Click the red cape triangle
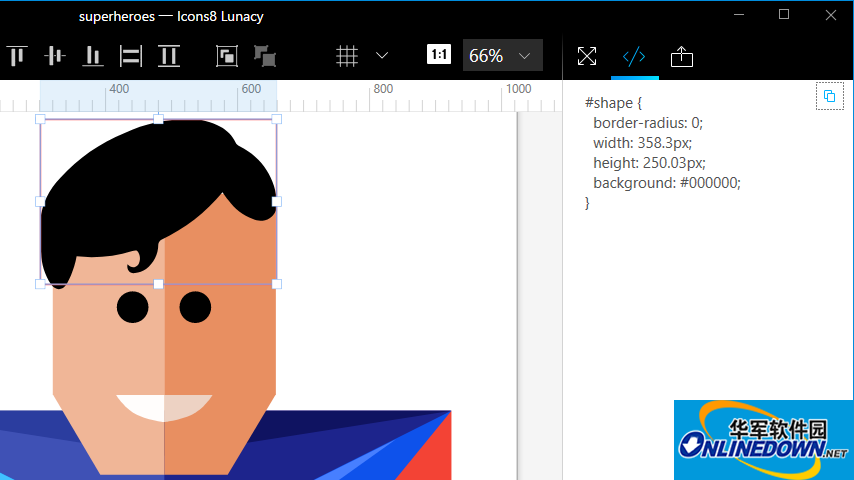Image resolution: width=854 pixels, height=480 pixels. click(428, 449)
